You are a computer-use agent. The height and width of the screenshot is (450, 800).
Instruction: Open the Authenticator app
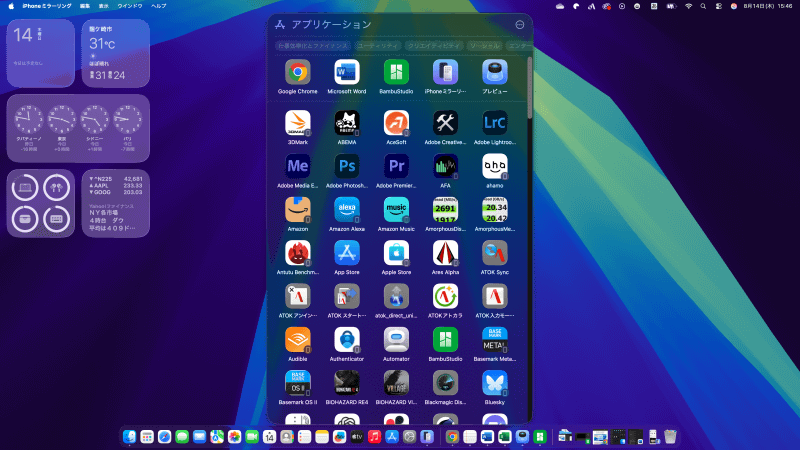click(347, 340)
